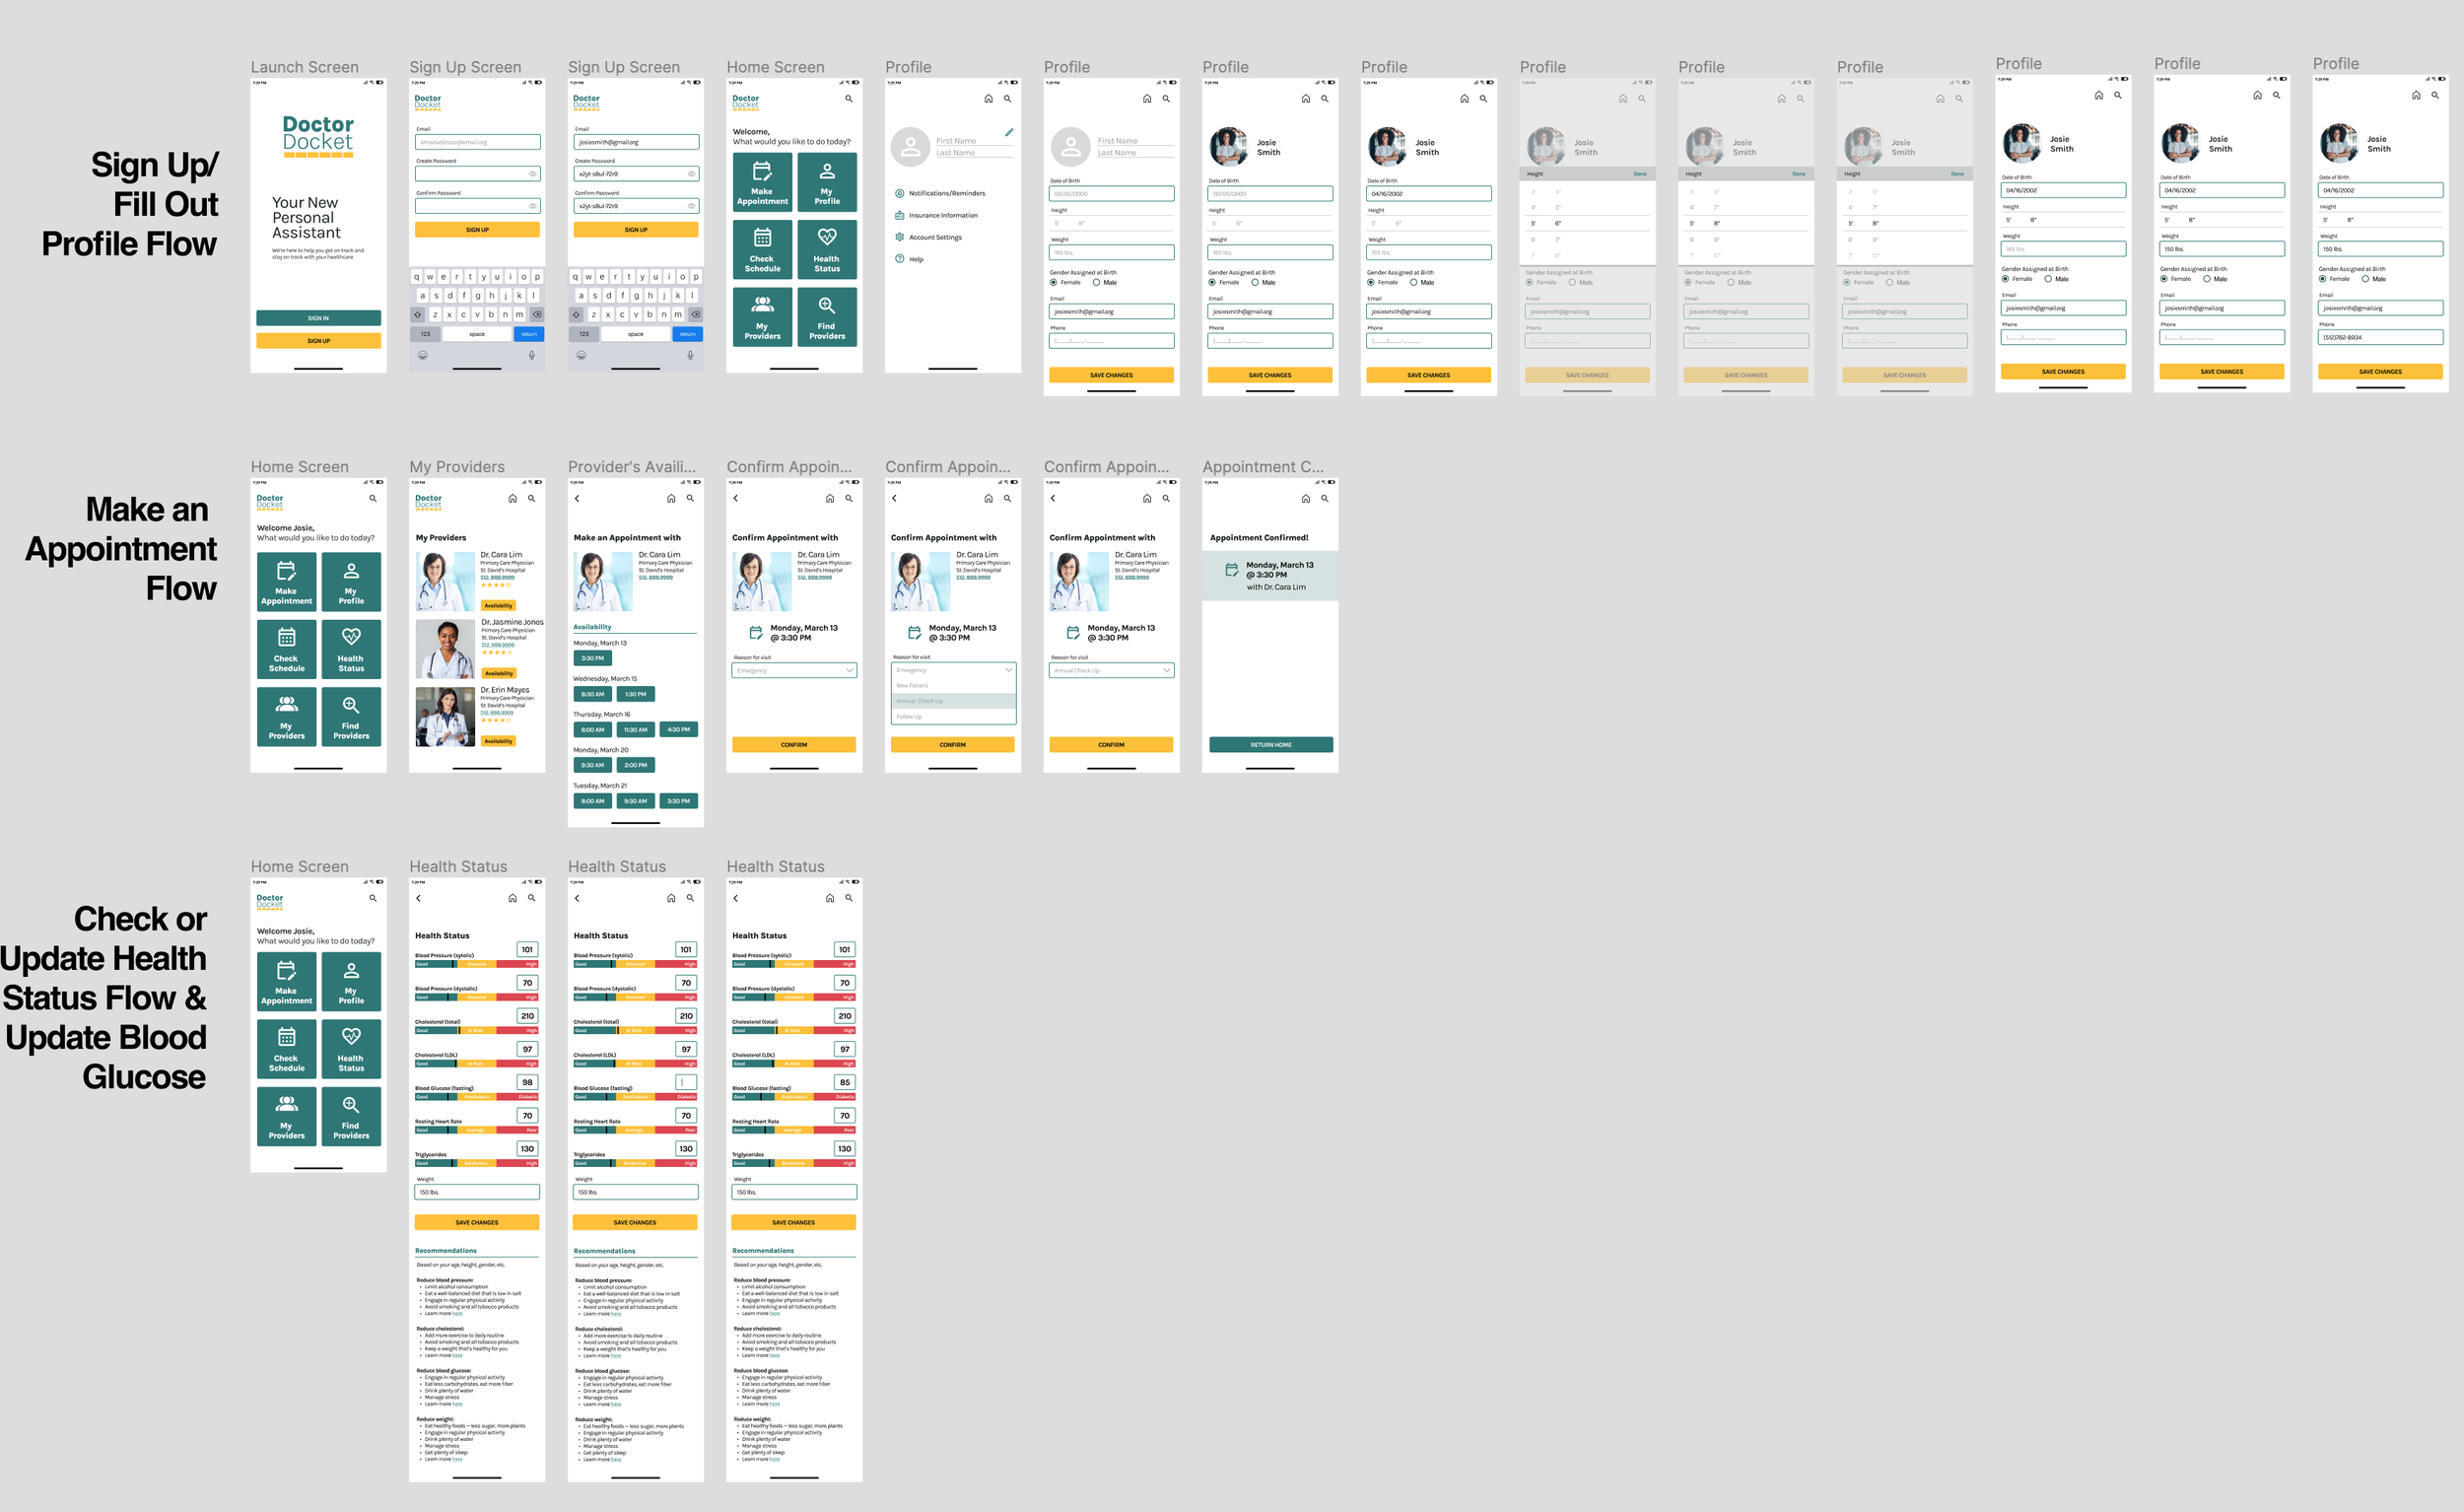Click the Help question-mark icon
The image size is (2464, 1512).
point(899,259)
